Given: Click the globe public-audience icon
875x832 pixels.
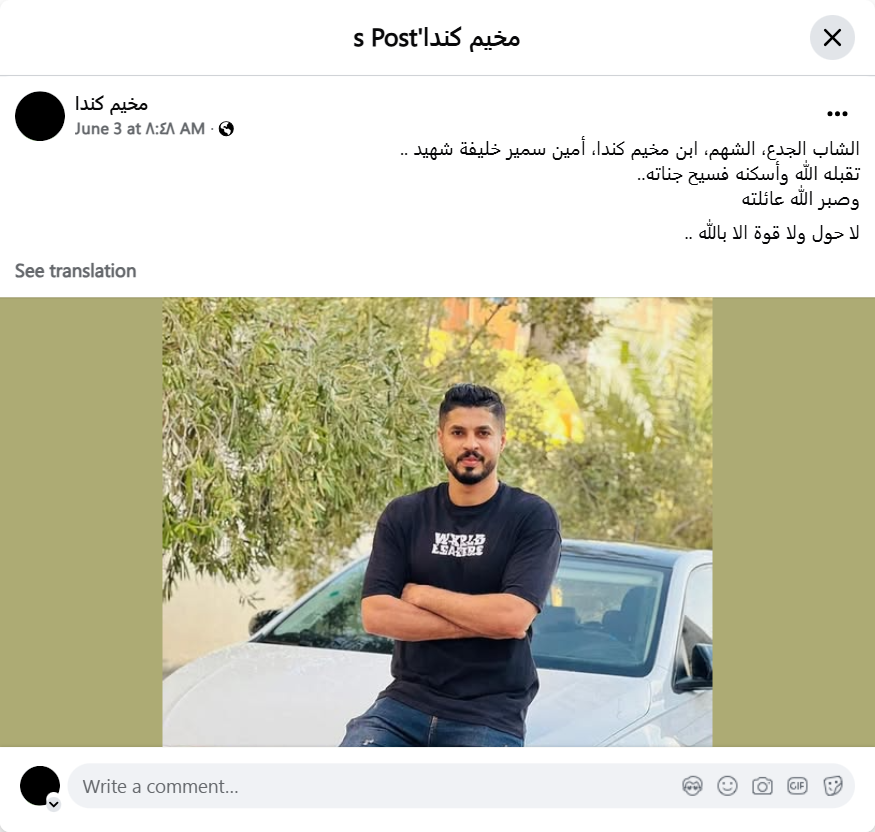Looking at the screenshot, I should point(226,129).
